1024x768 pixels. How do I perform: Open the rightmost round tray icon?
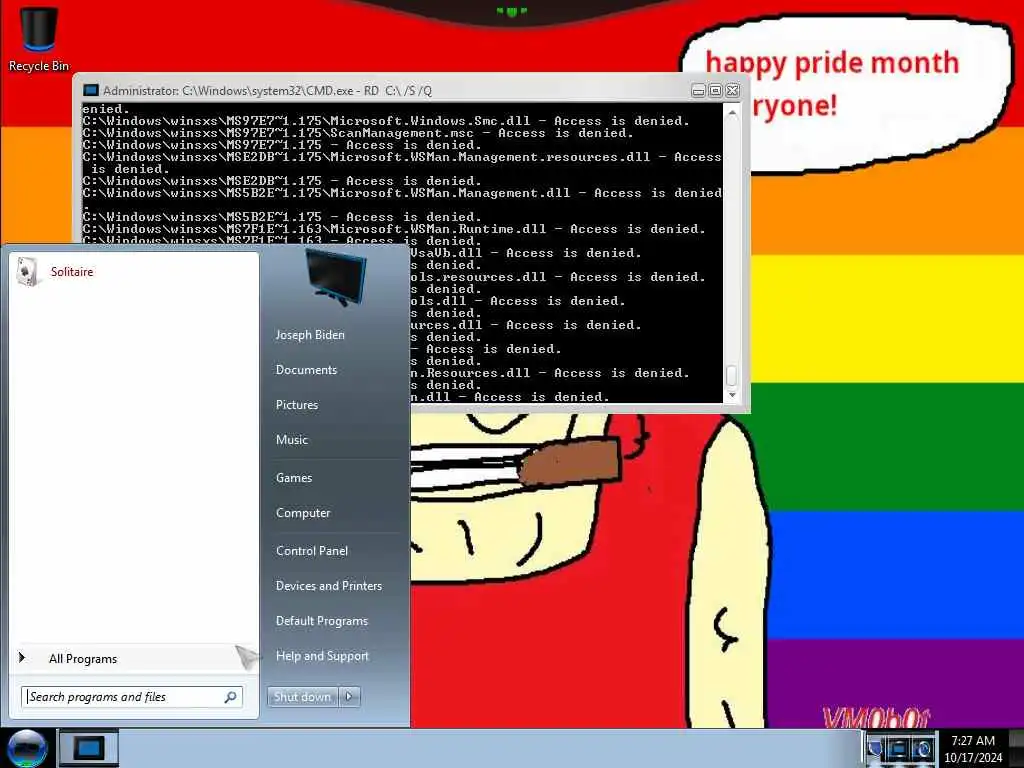pyautogui.click(x=923, y=749)
